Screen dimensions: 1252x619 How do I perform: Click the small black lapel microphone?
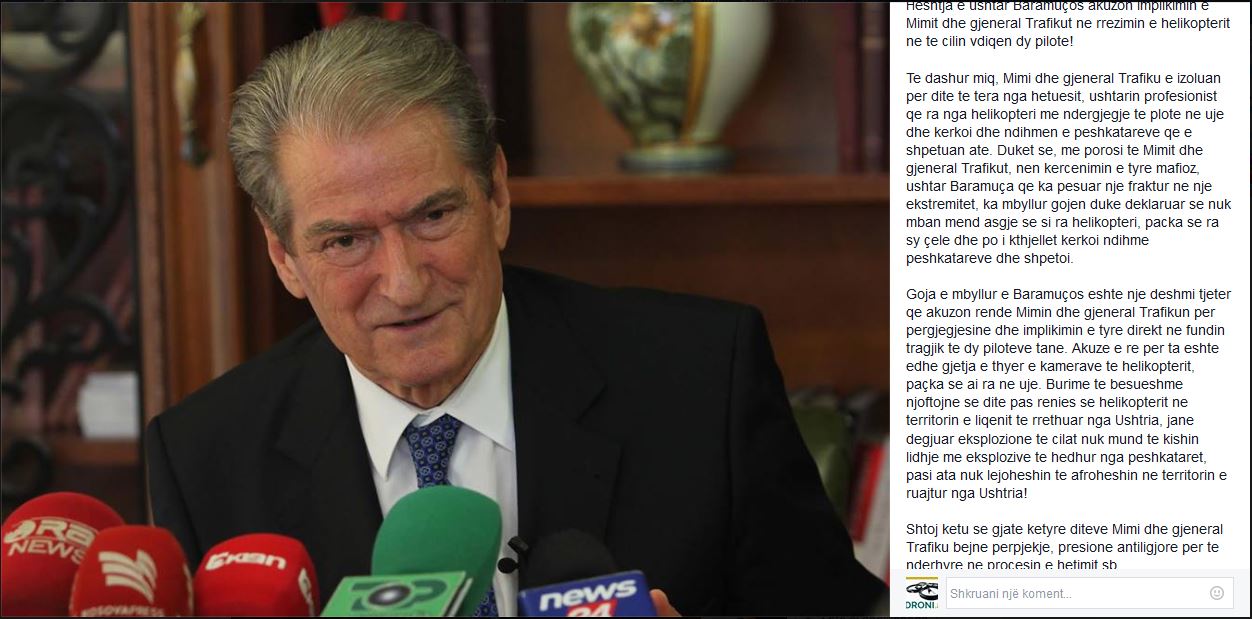[x=513, y=552]
